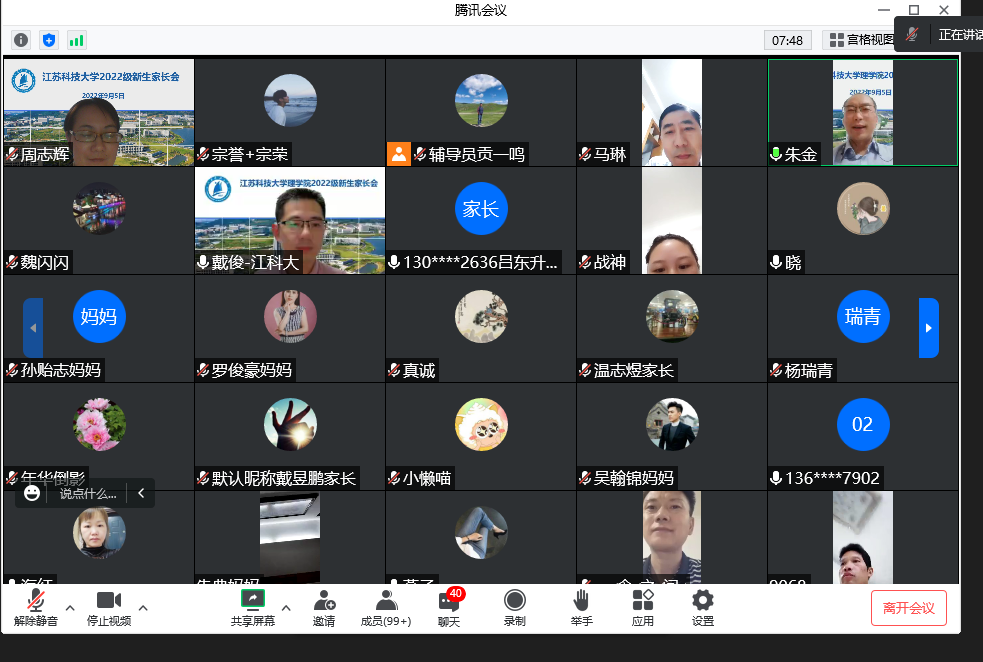Image resolution: width=983 pixels, height=662 pixels.
Task: Go to next participant page arrow
Action: tap(929, 328)
